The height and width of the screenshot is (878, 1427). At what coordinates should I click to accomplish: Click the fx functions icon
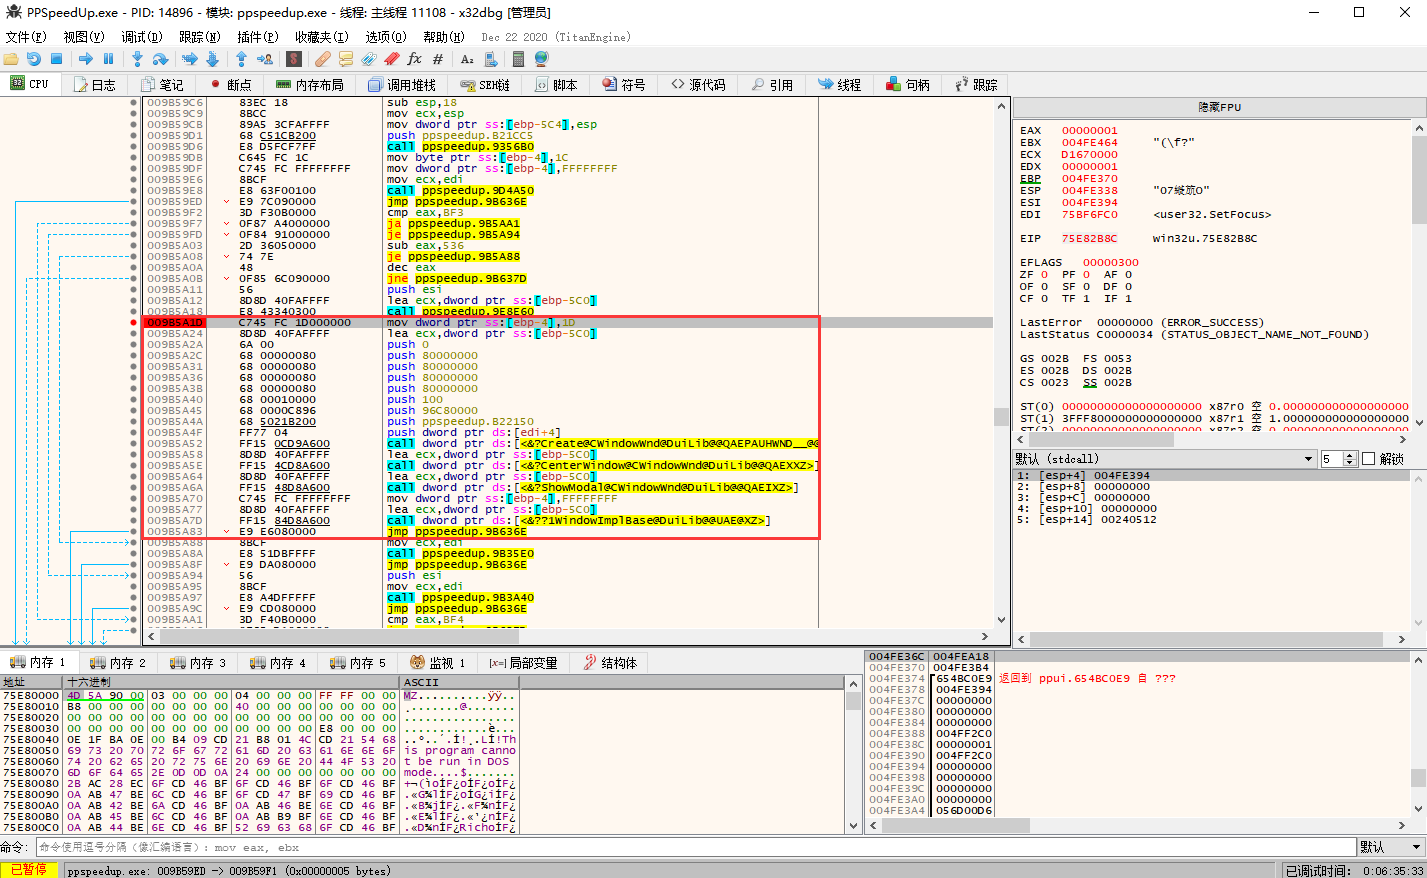pos(414,59)
